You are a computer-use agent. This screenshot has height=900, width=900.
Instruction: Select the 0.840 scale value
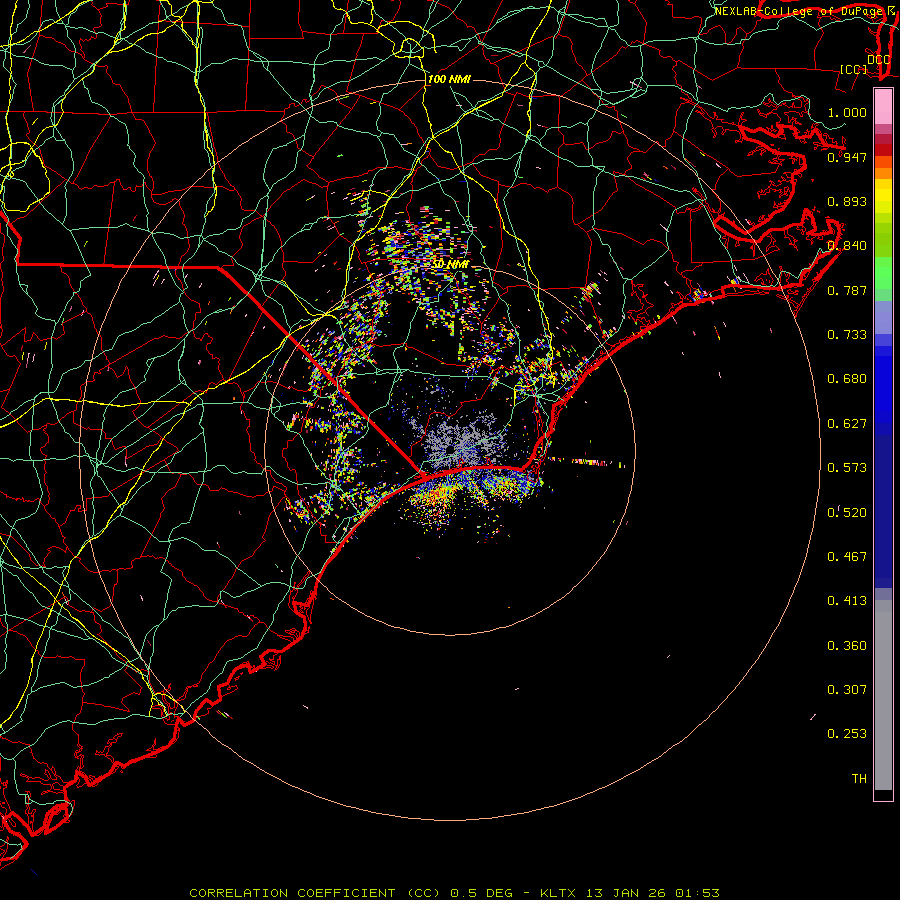tap(847, 246)
